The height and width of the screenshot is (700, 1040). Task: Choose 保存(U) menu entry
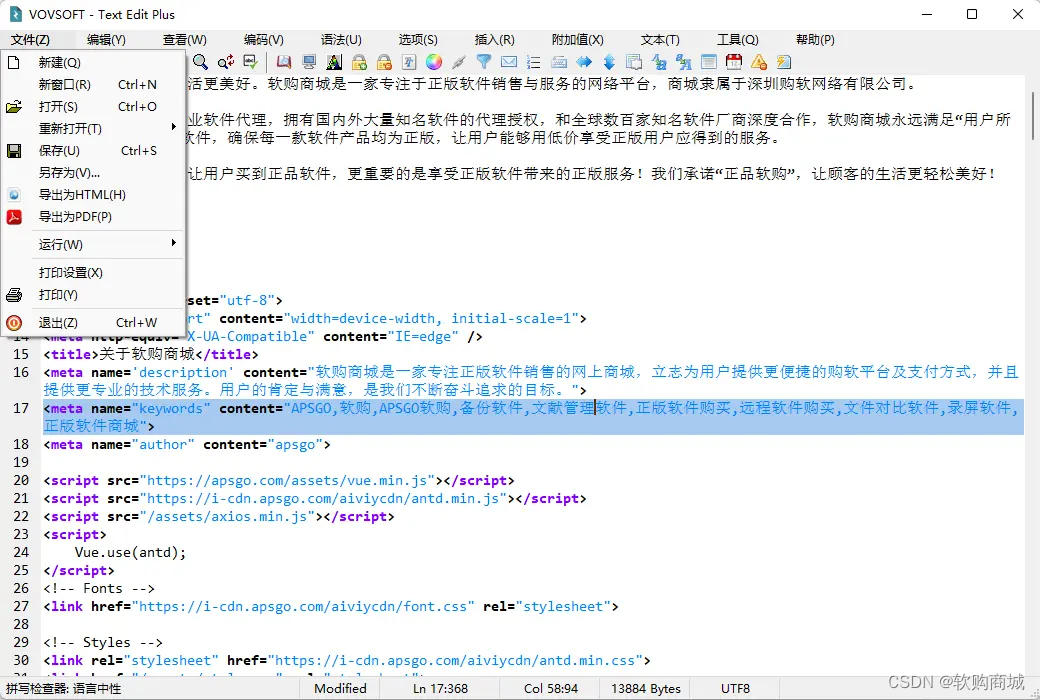tap(93, 151)
